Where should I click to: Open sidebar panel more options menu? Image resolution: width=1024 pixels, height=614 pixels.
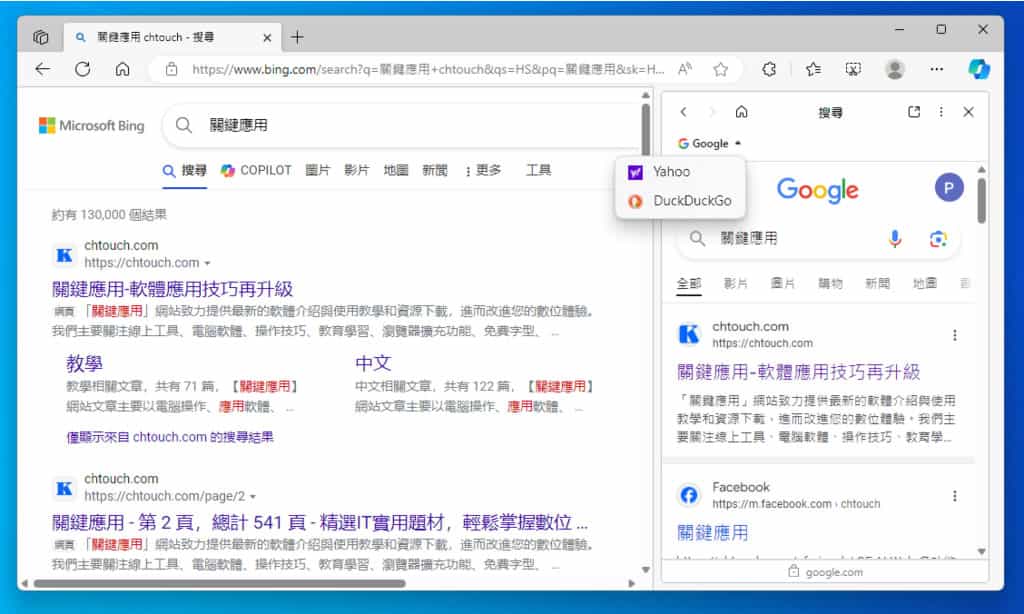tap(941, 112)
